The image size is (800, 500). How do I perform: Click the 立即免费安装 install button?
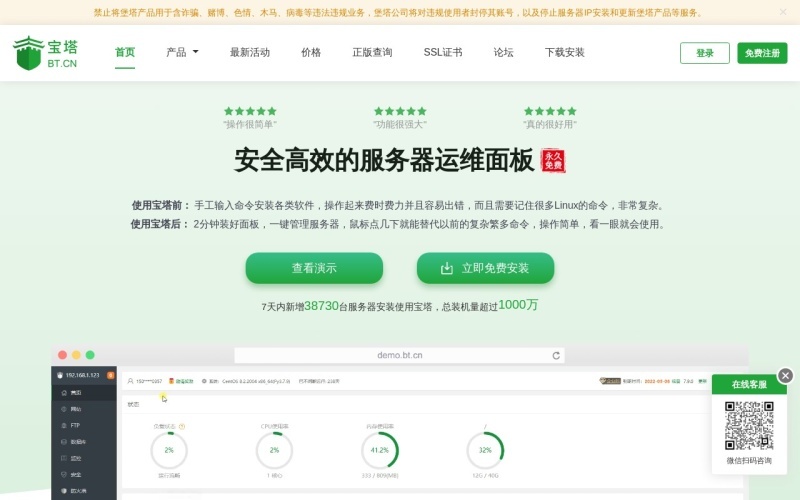click(485, 268)
